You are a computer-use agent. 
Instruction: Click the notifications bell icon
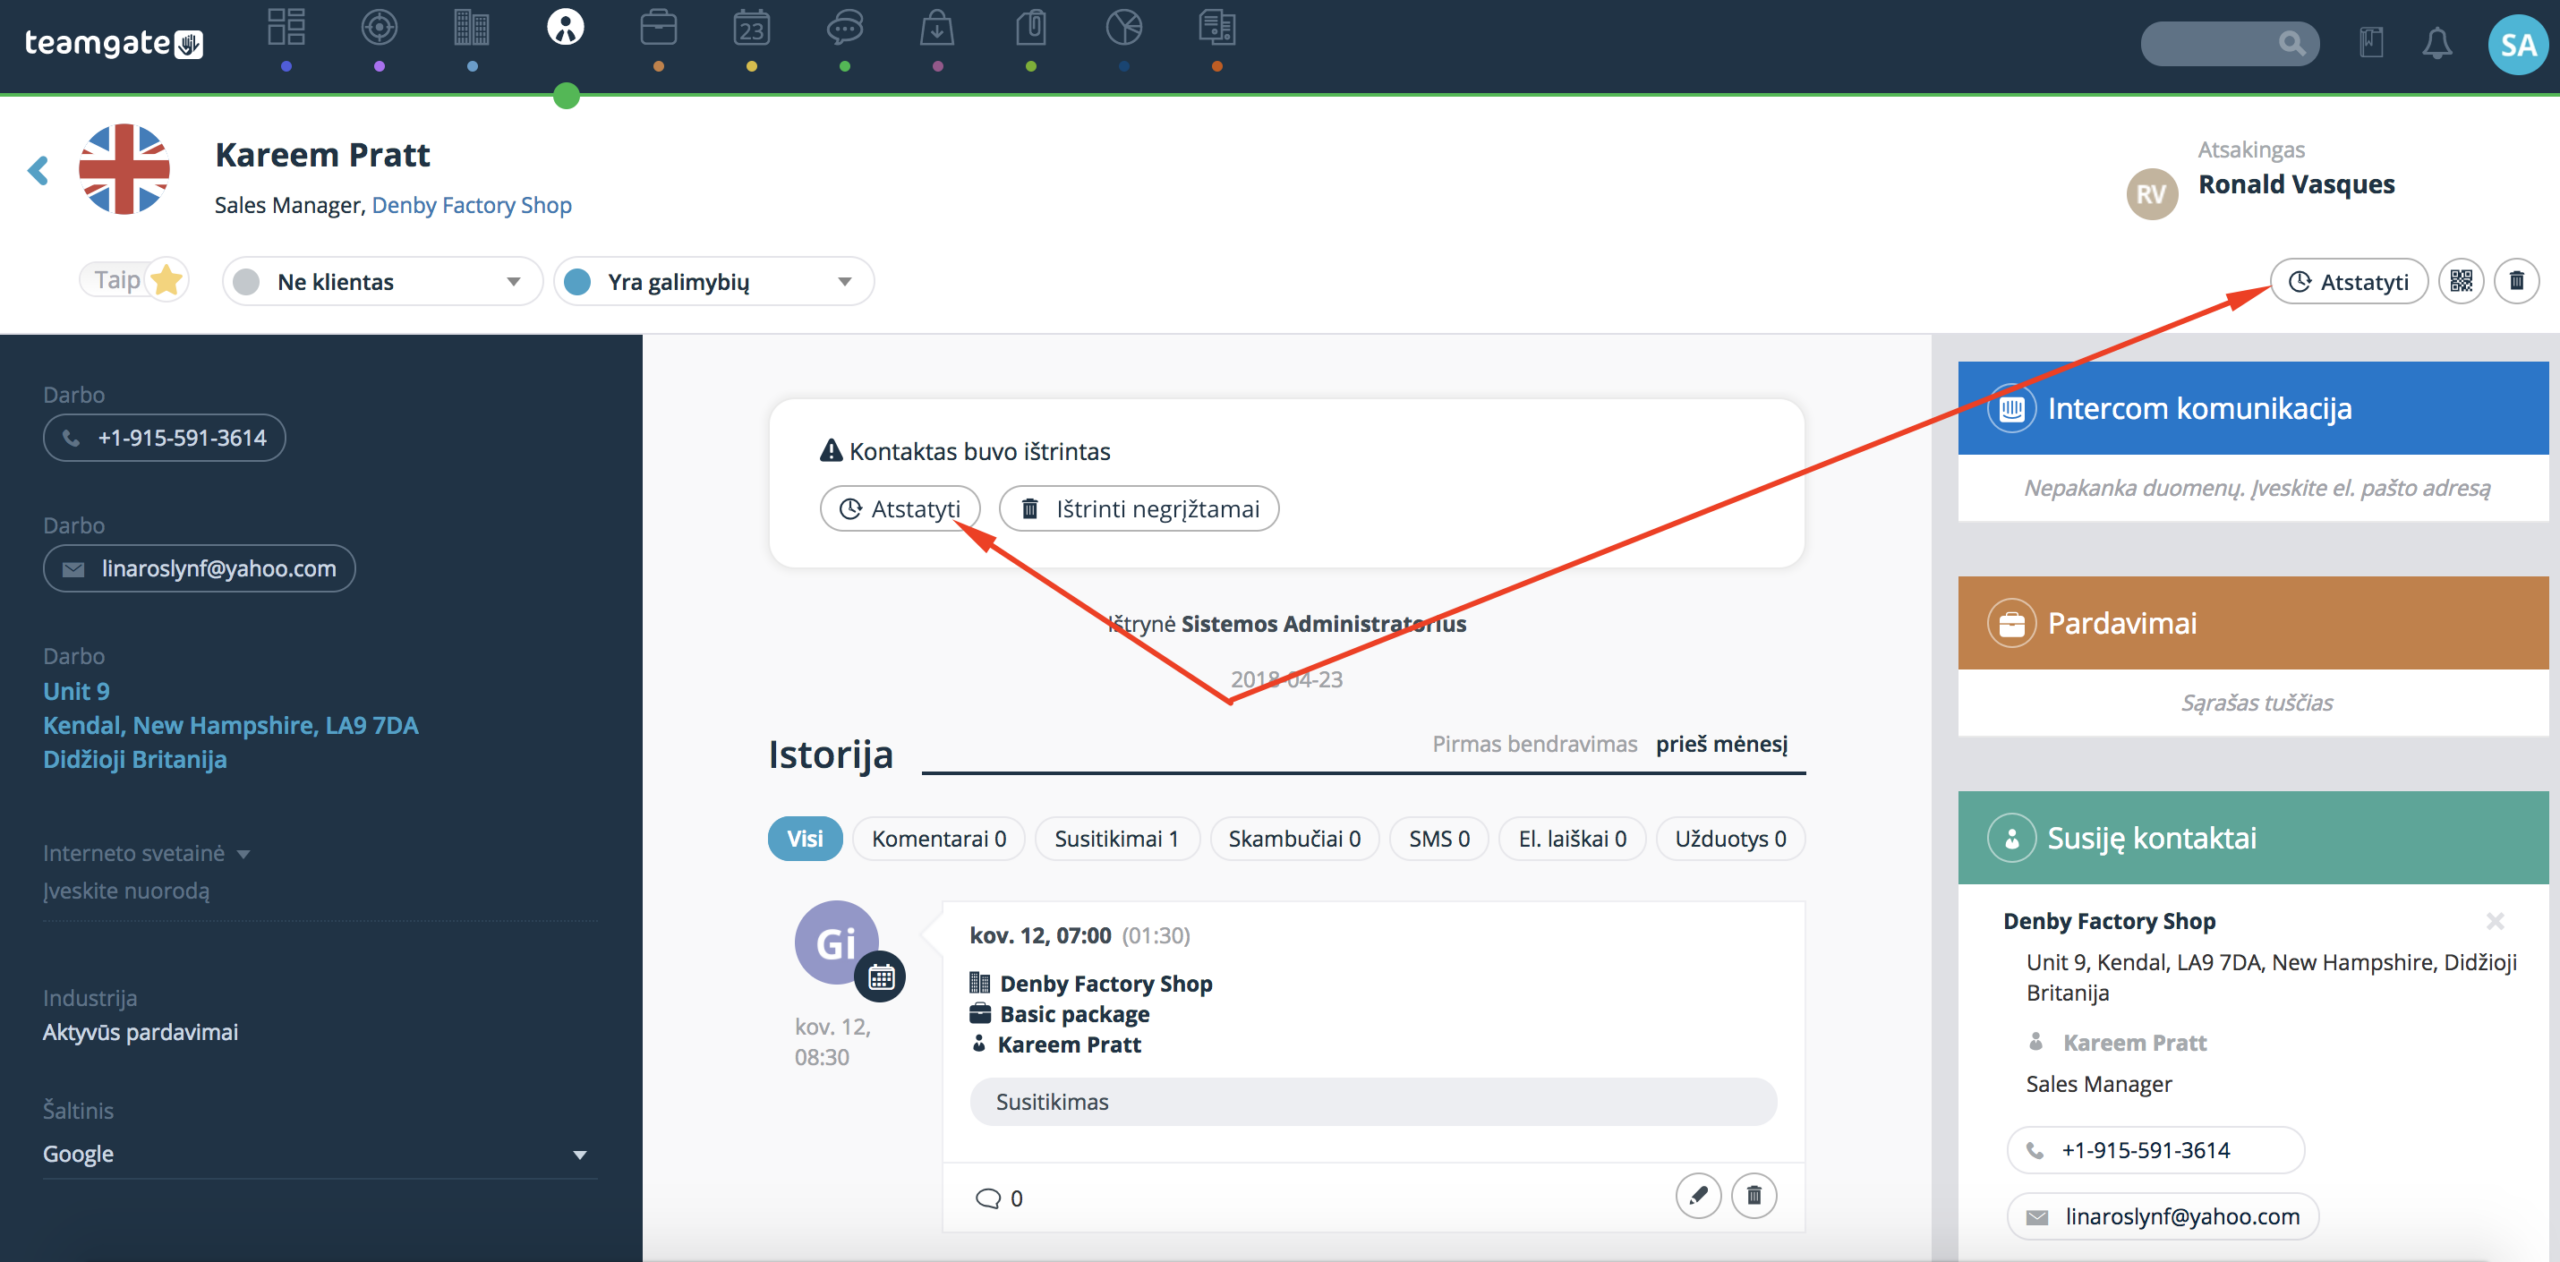(x=2437, y=43)
